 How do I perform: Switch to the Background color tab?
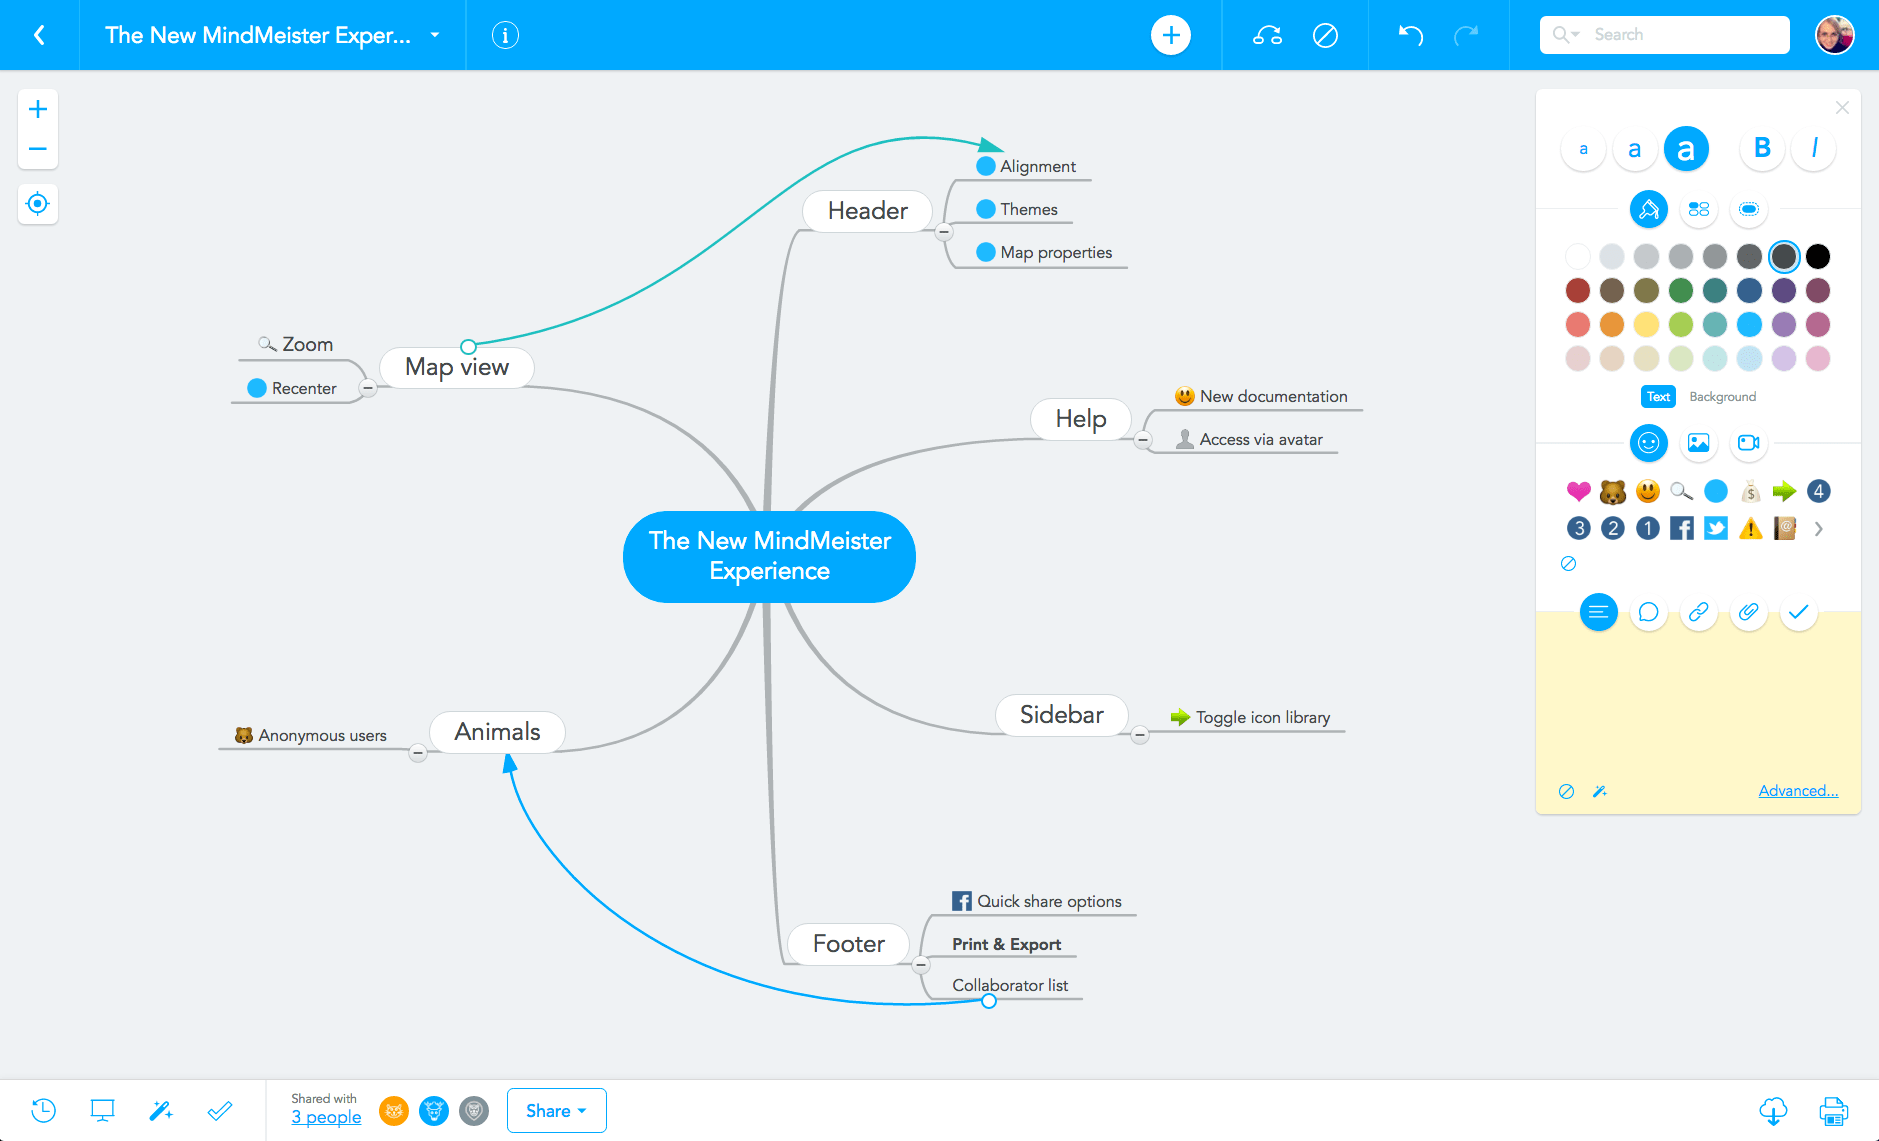(1722, 396)
